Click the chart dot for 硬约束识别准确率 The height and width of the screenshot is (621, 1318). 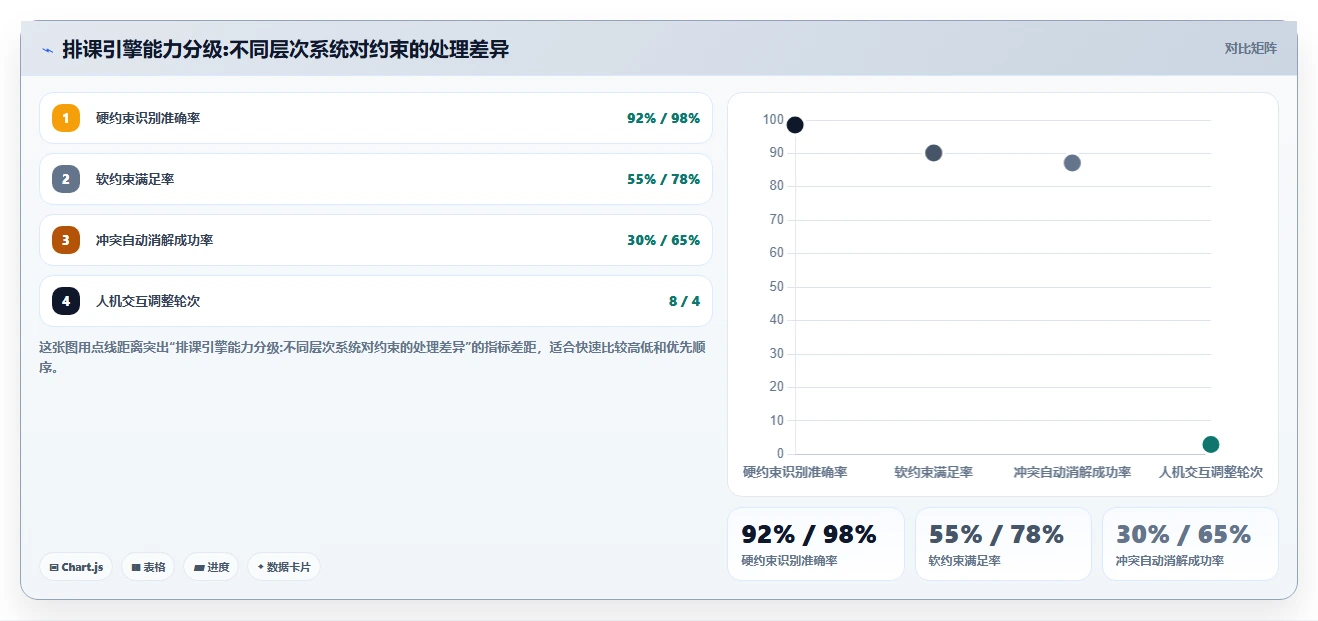tap(795, 125)
